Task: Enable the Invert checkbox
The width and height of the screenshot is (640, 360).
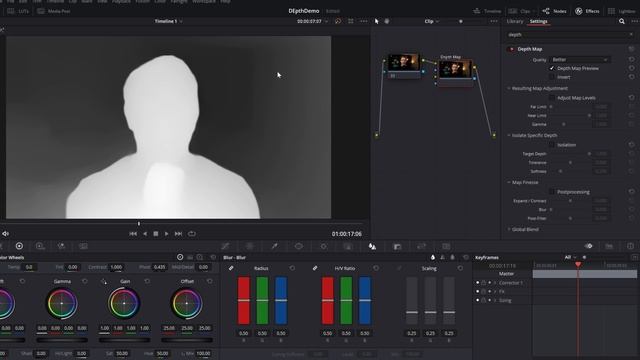Action: (x=552, y=77)
